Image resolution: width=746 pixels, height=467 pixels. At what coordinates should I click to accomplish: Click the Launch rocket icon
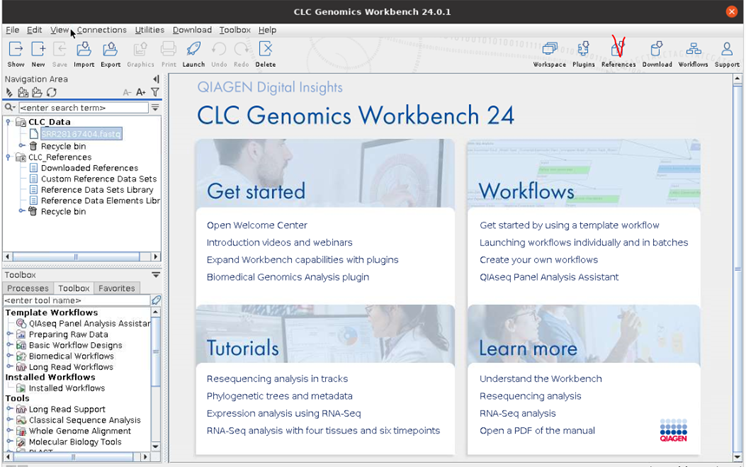coord(193,49)
